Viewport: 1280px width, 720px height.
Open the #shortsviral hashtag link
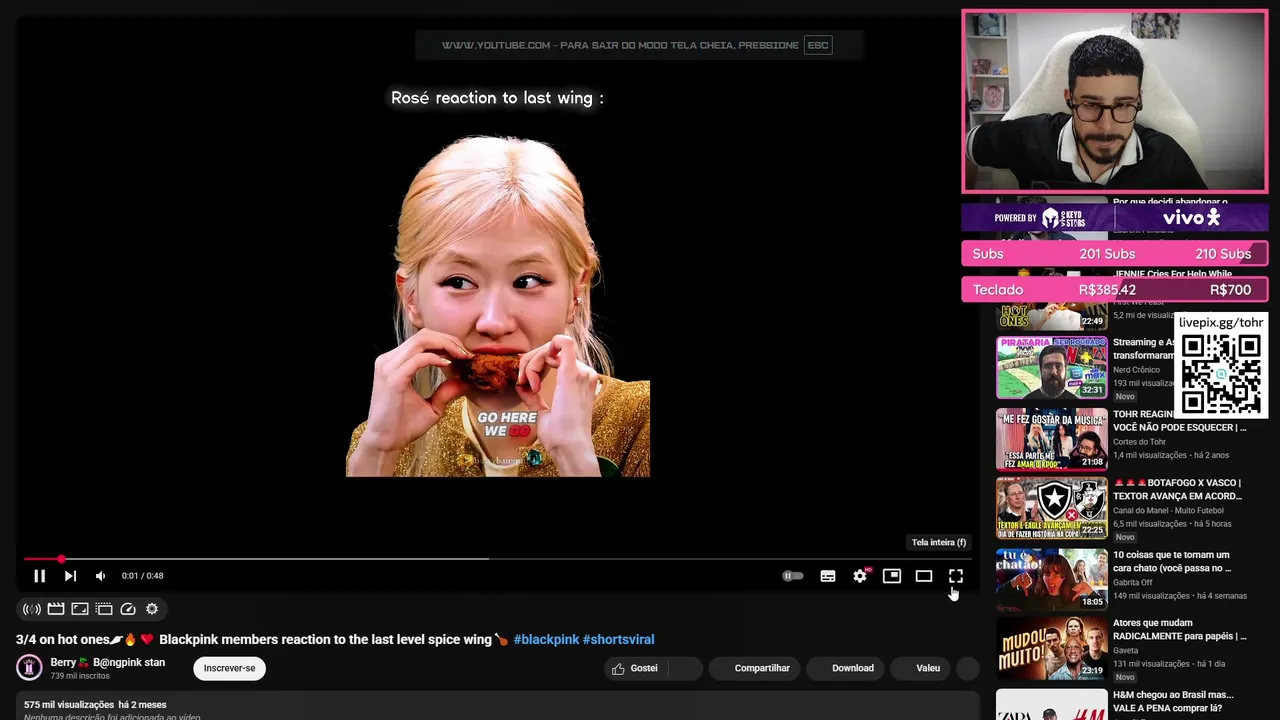(618, 639)
